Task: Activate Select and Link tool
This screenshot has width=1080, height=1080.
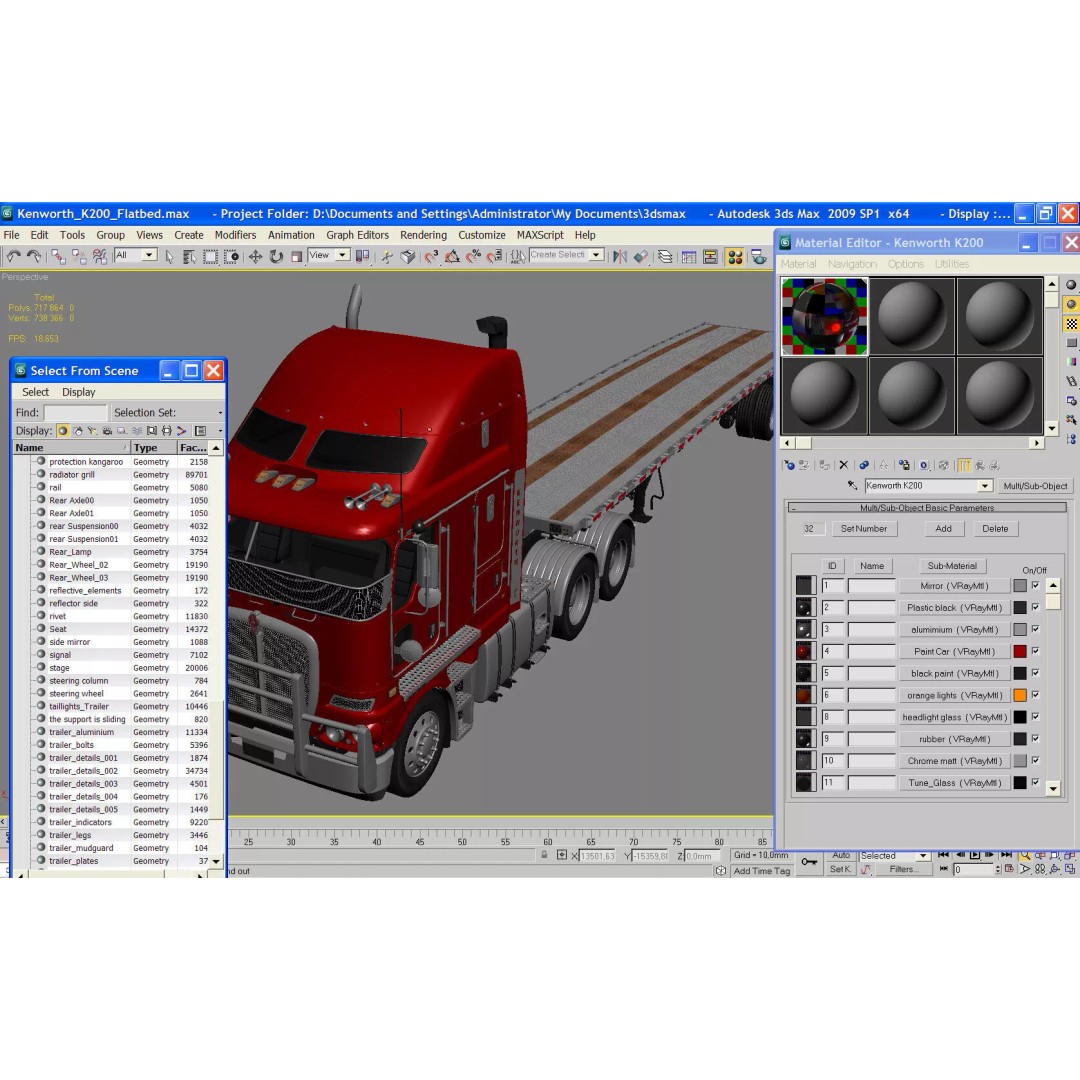Action: [59, 257]
